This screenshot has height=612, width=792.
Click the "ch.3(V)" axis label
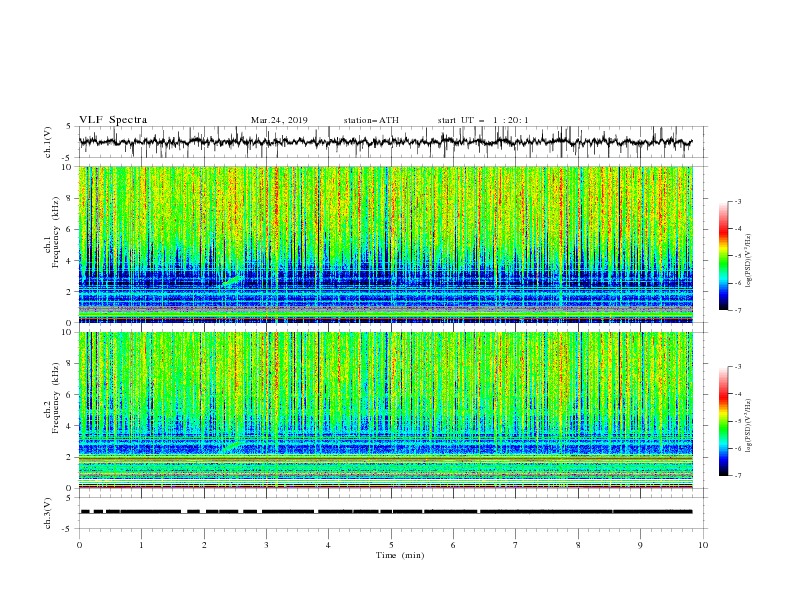pos(48,513)
